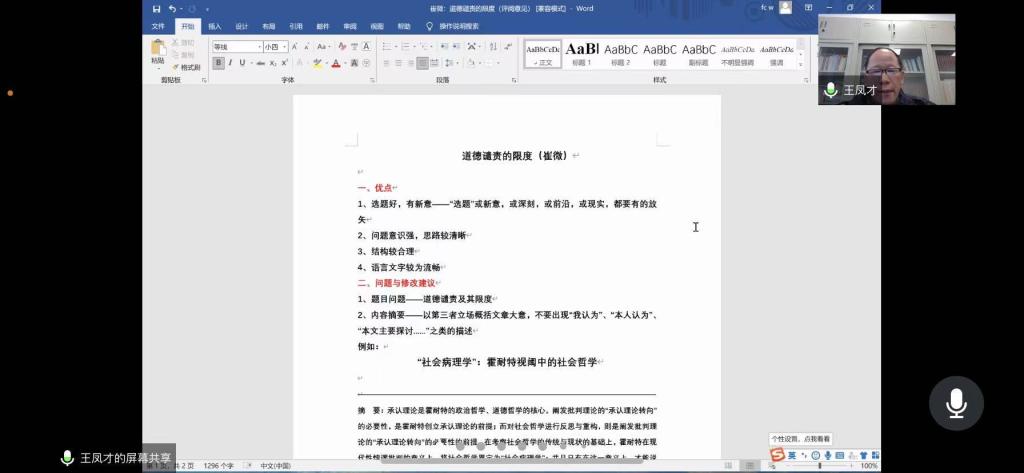Image resolution: width=1024 pixels, height=473 pixels.
Task: Click the red heading 二、问题与修改建议
Action: coord(396,283)
